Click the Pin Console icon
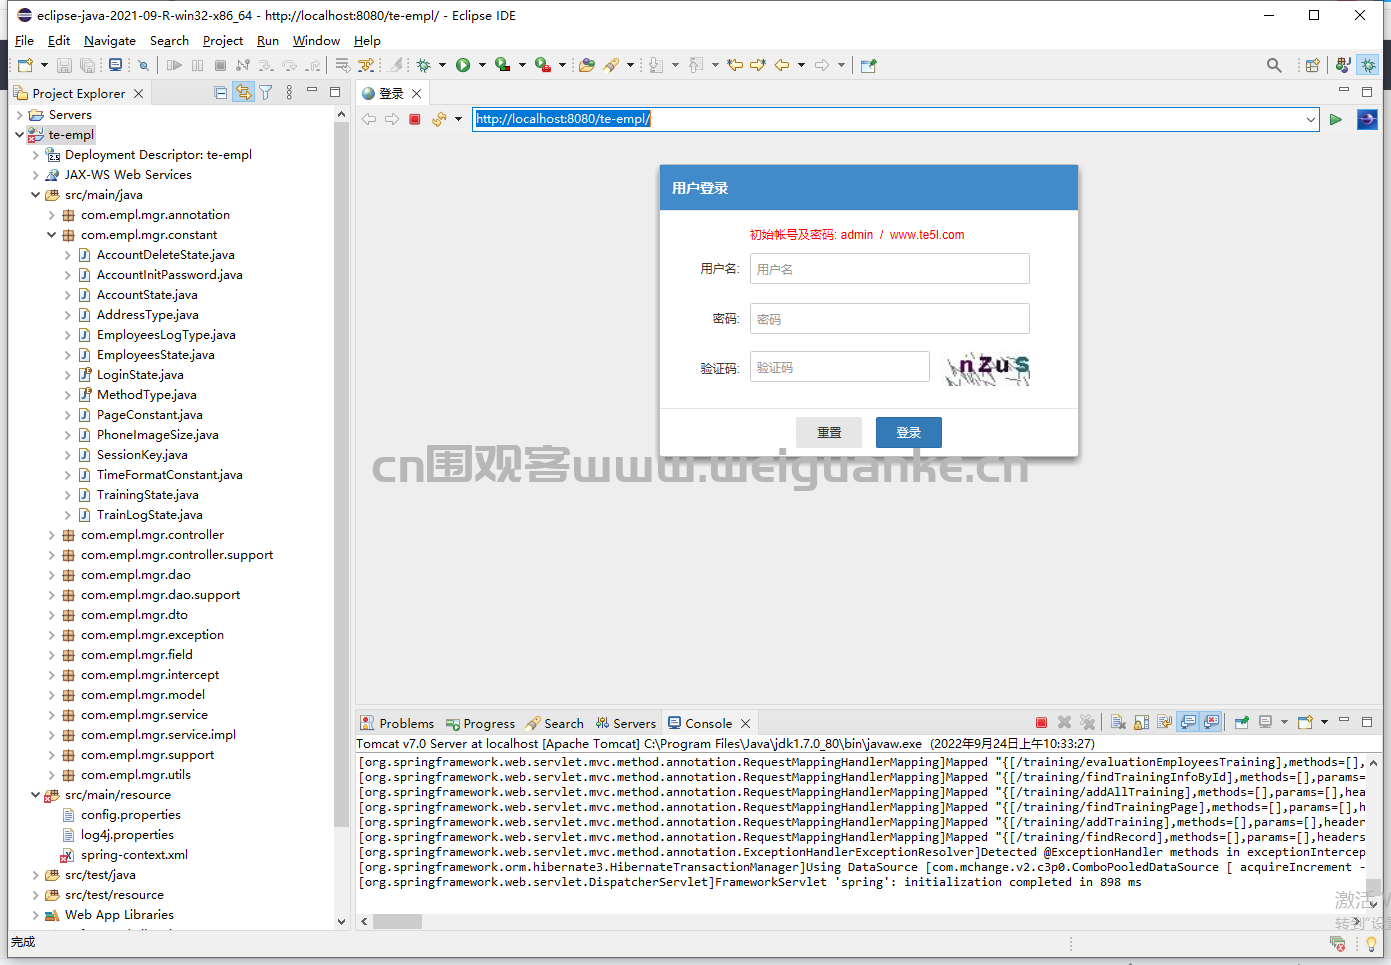The width and height of the screenshot is (1391, 965). pyautogui.click(x=1242, y=722)
